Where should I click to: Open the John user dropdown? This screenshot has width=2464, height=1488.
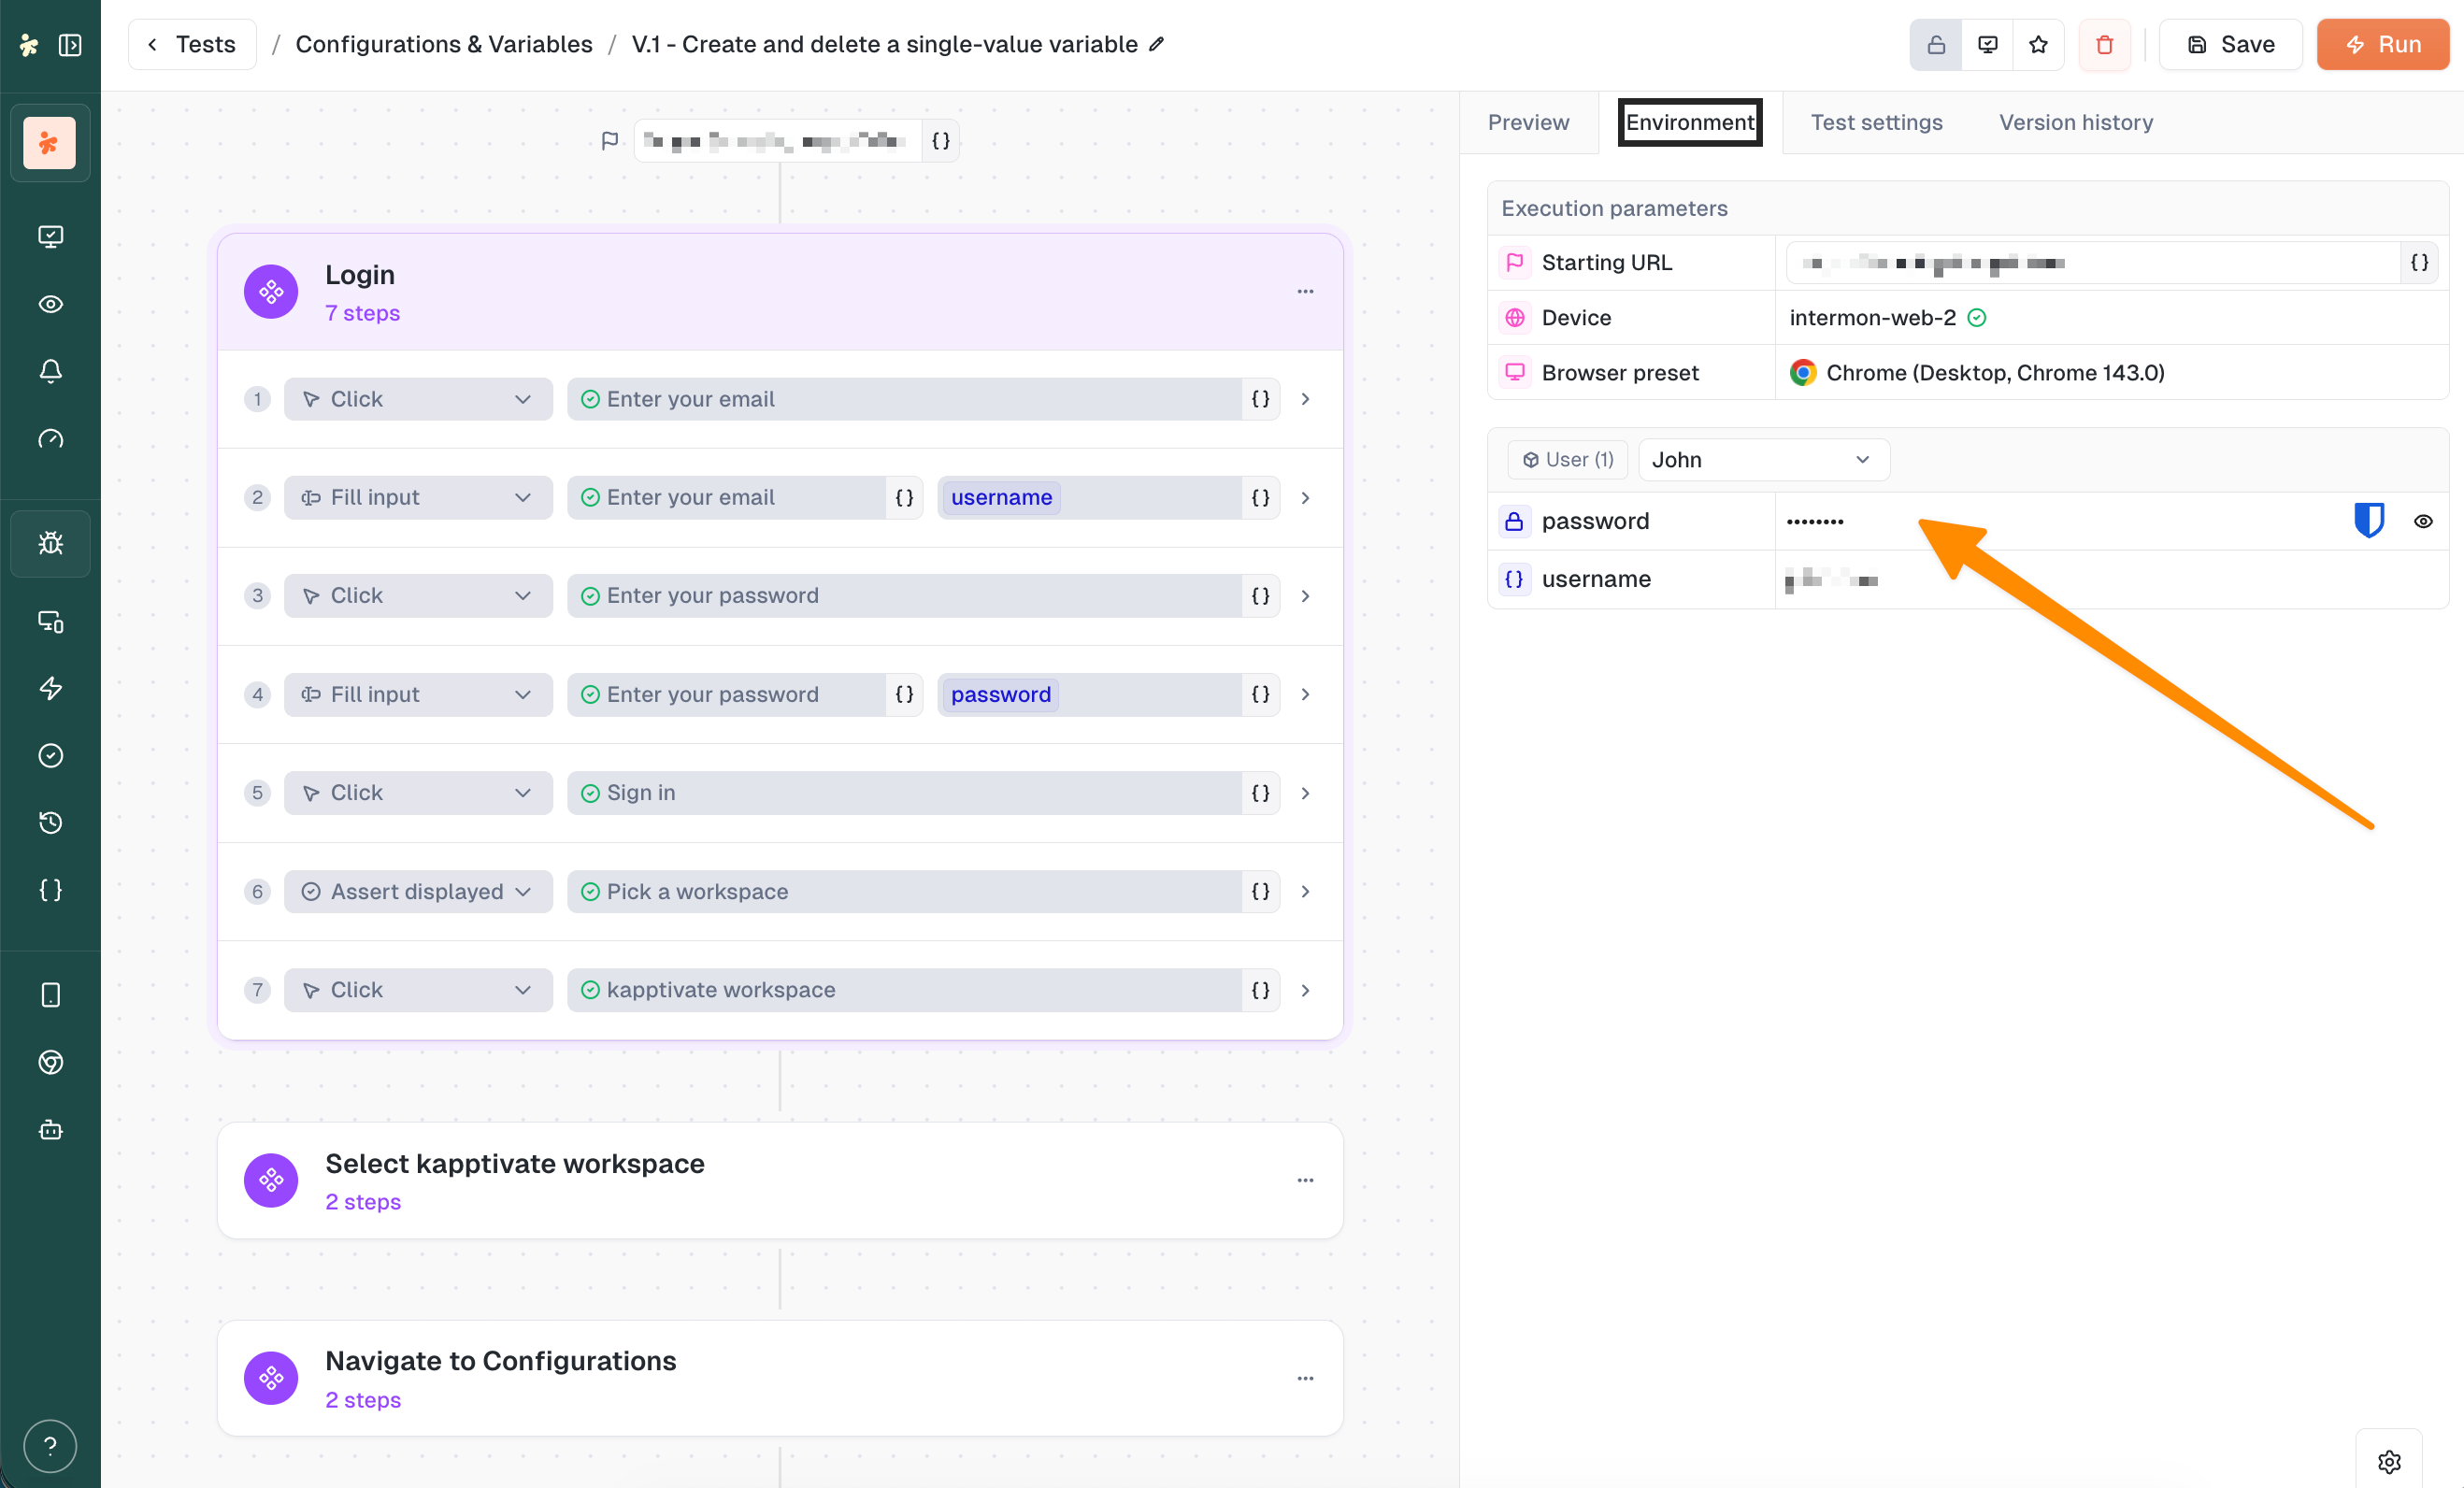point(1763,459)
